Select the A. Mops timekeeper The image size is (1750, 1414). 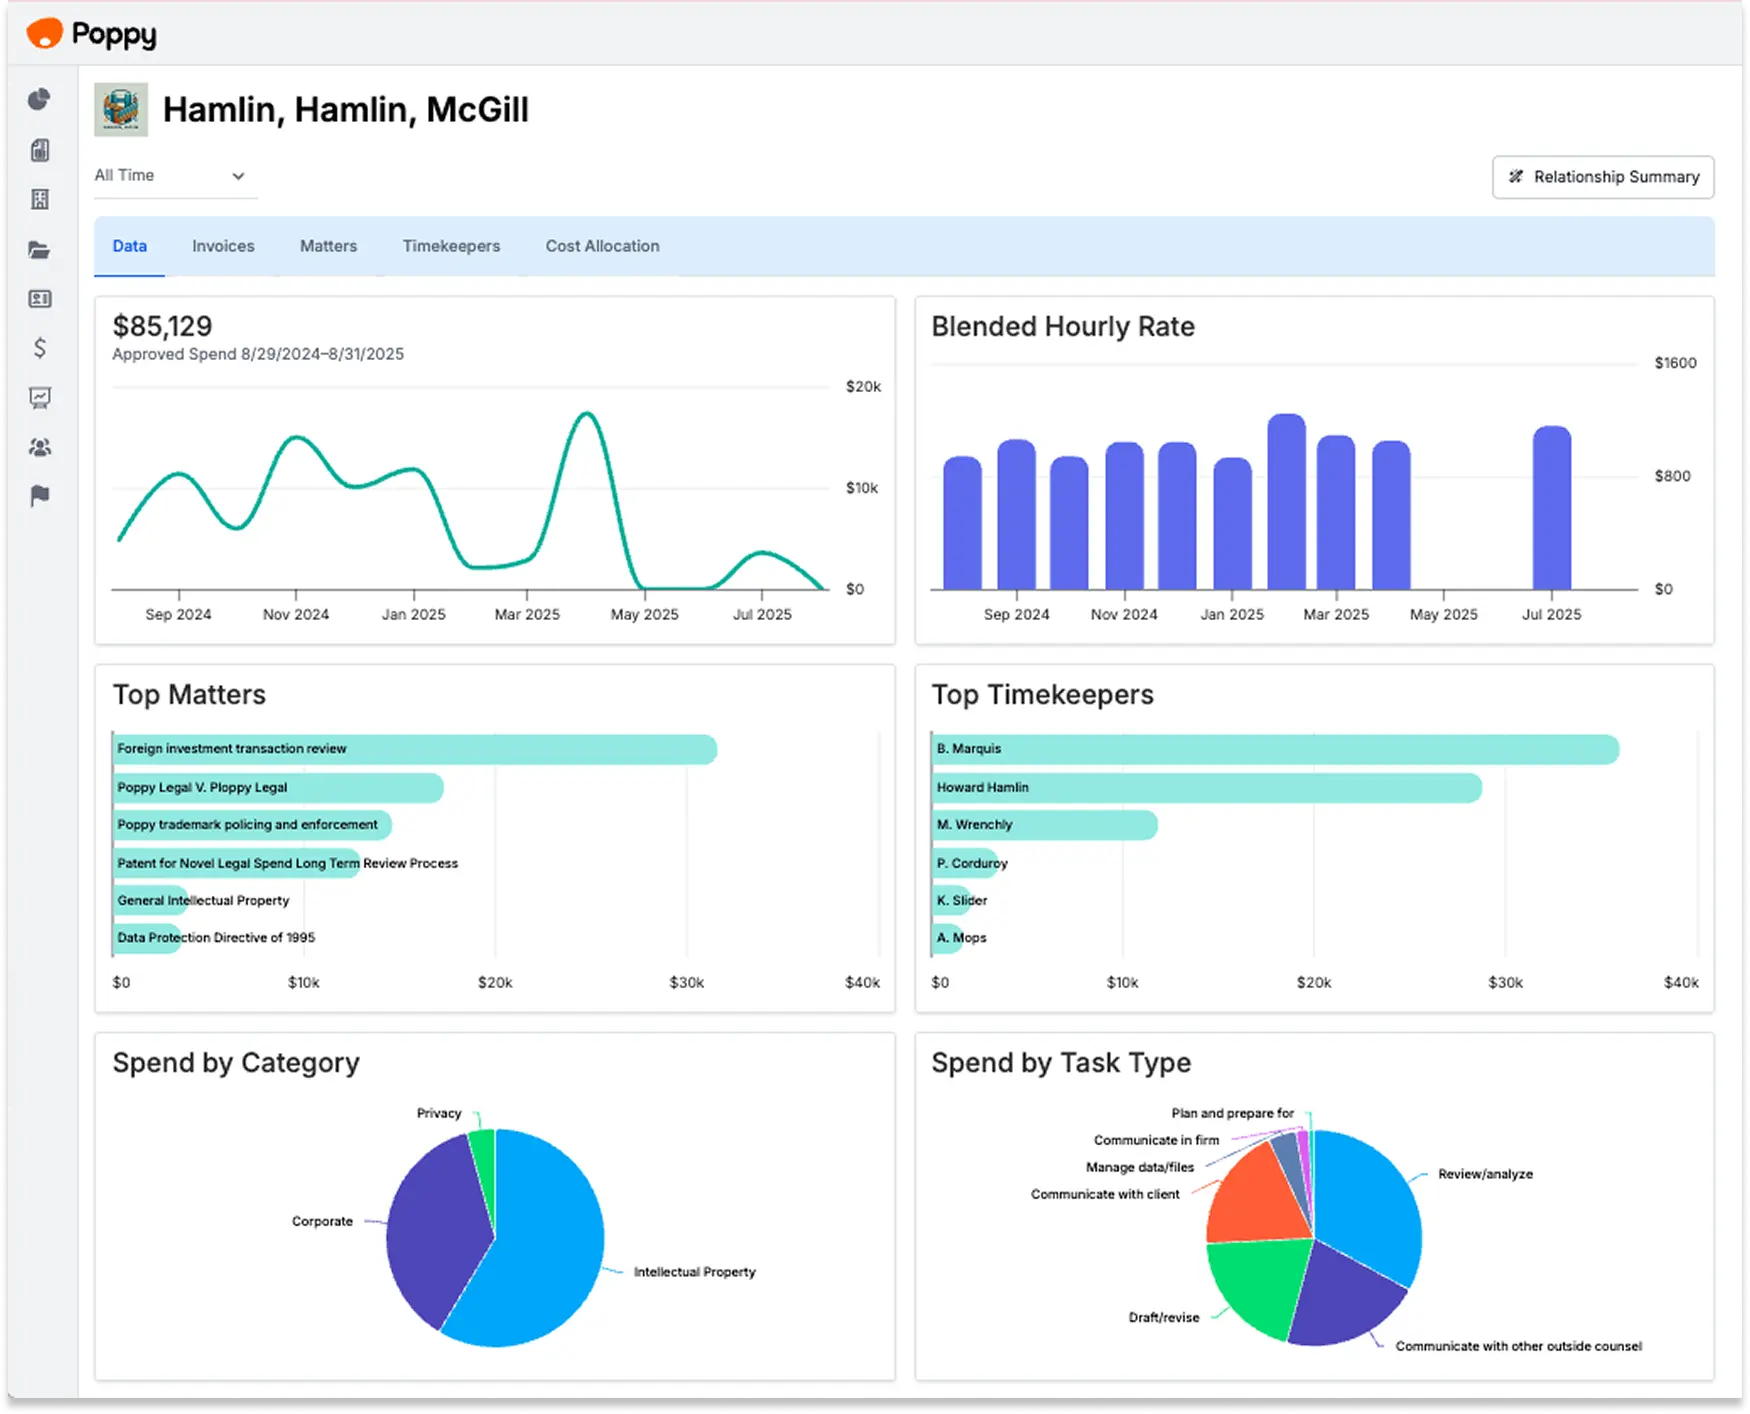tap(948, 938)
